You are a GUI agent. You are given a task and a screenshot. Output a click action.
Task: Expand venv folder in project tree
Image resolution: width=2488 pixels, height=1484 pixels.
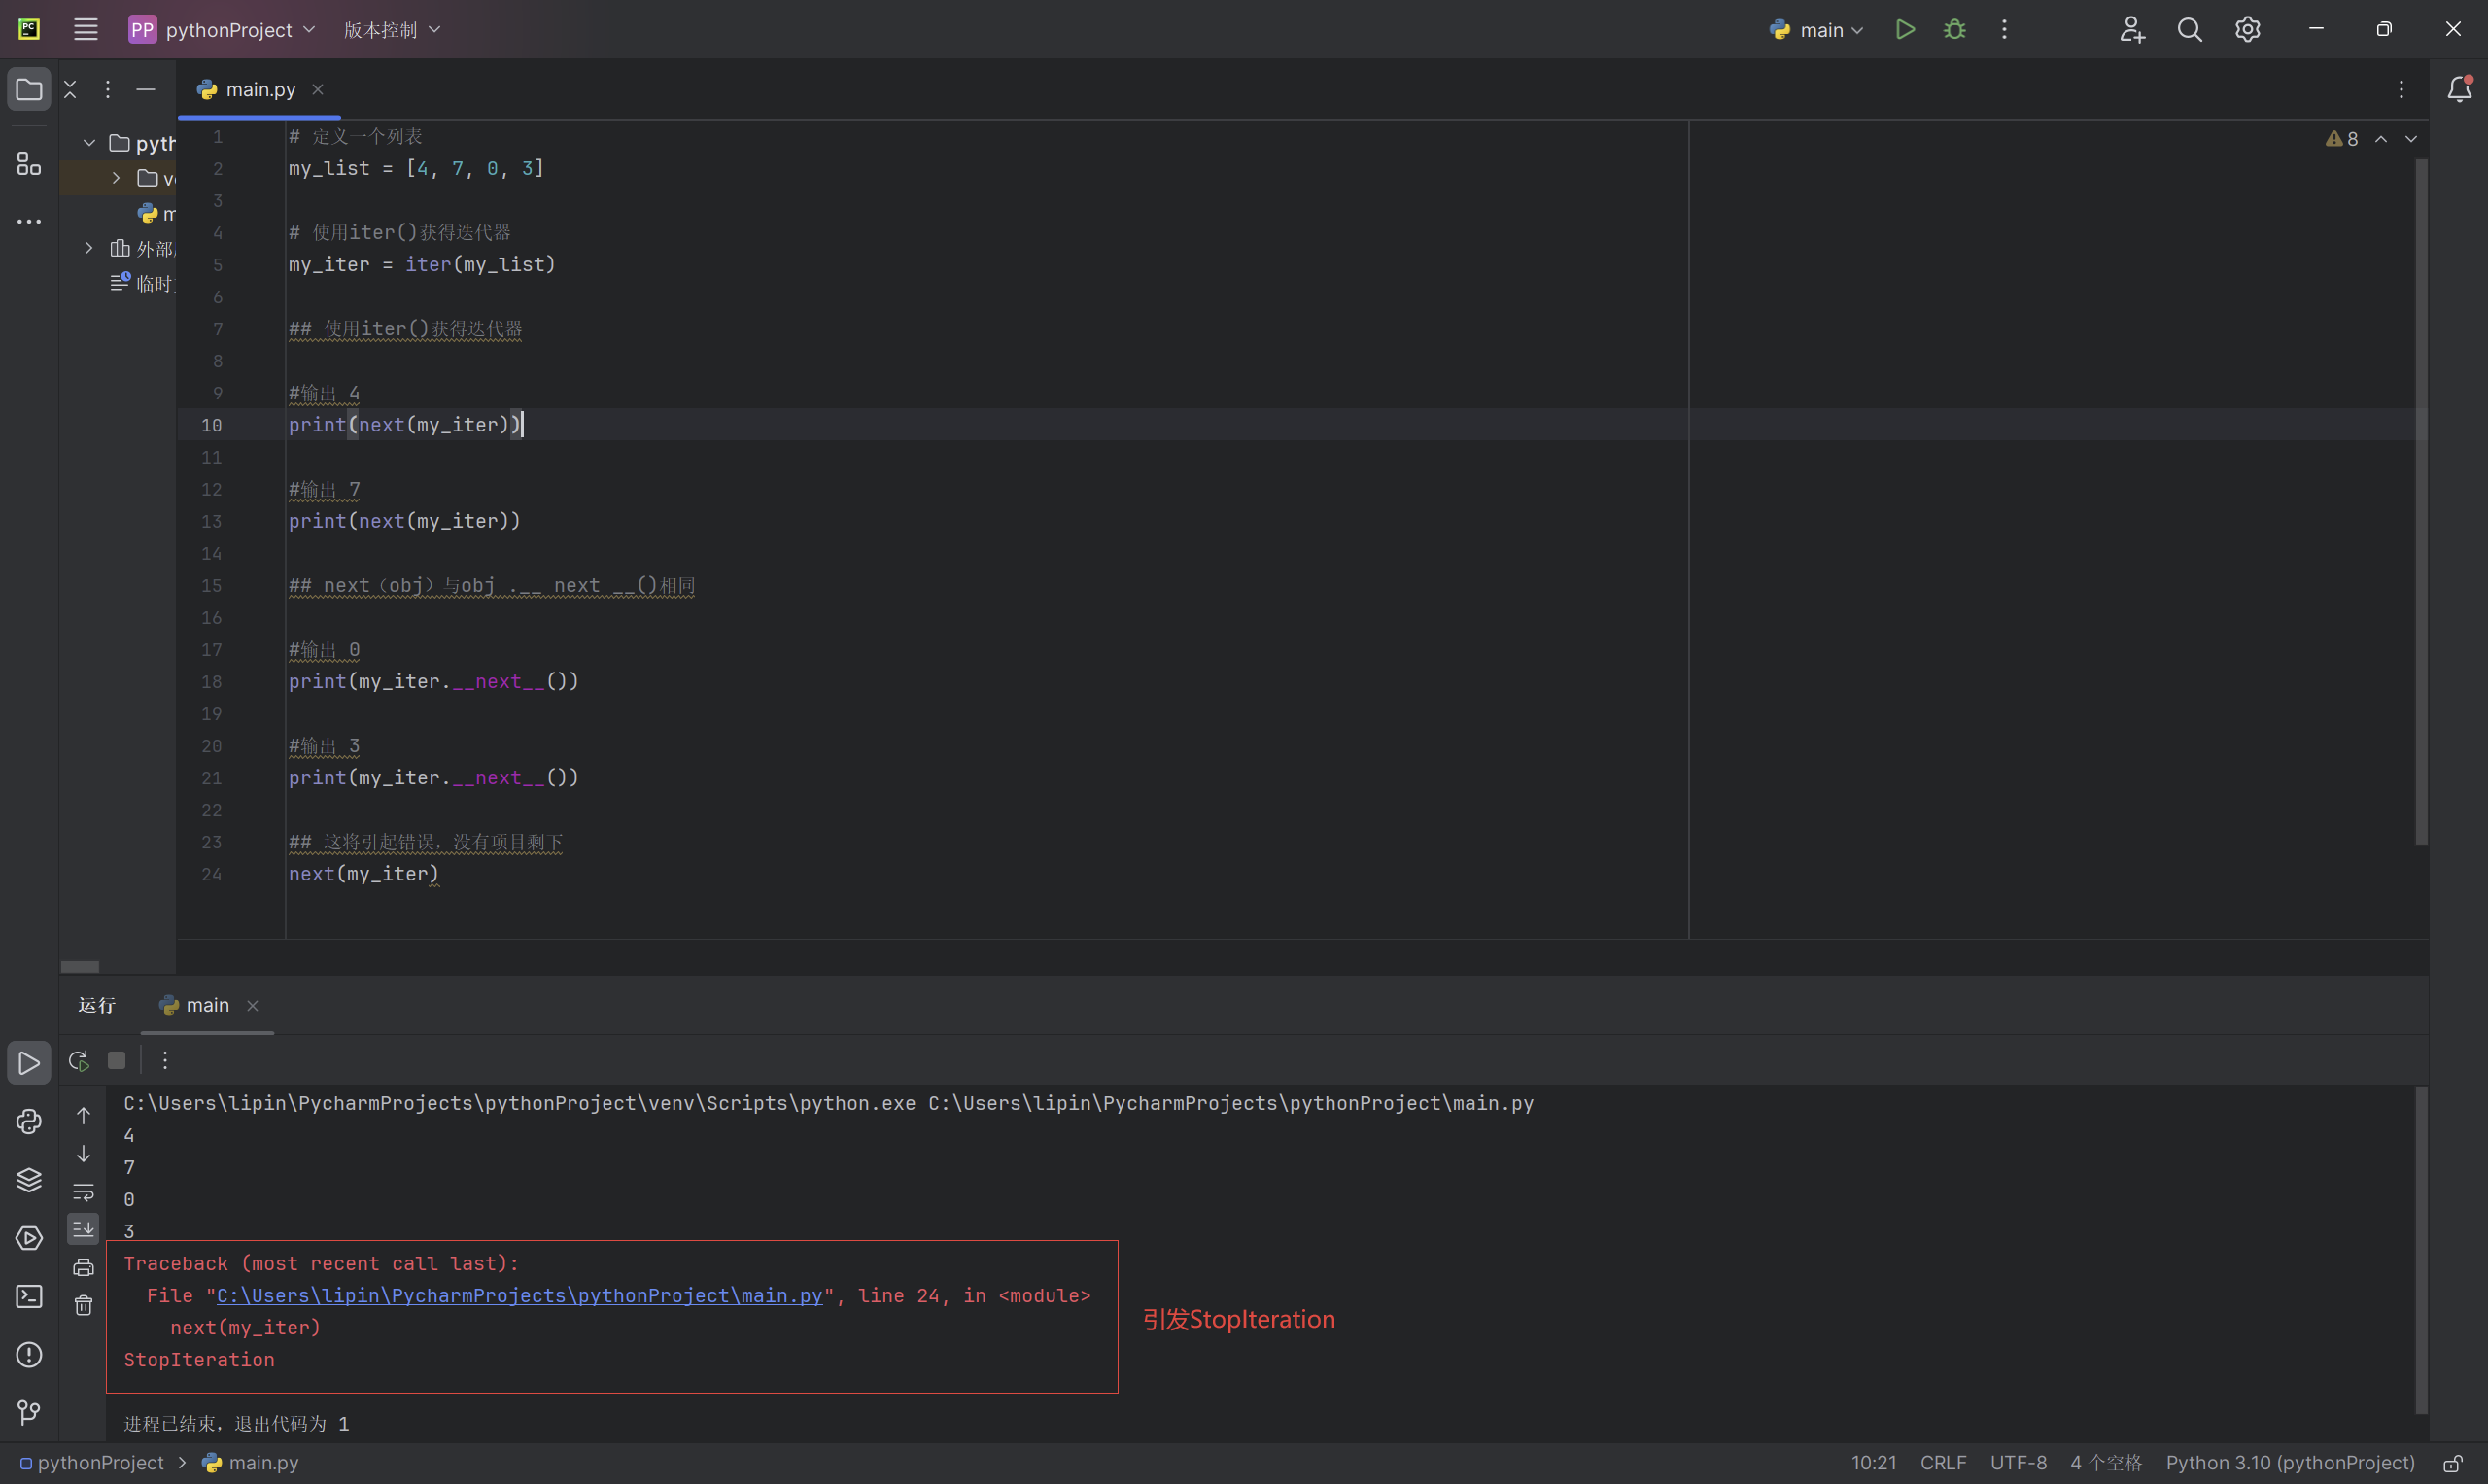click(x=116, y=178)
